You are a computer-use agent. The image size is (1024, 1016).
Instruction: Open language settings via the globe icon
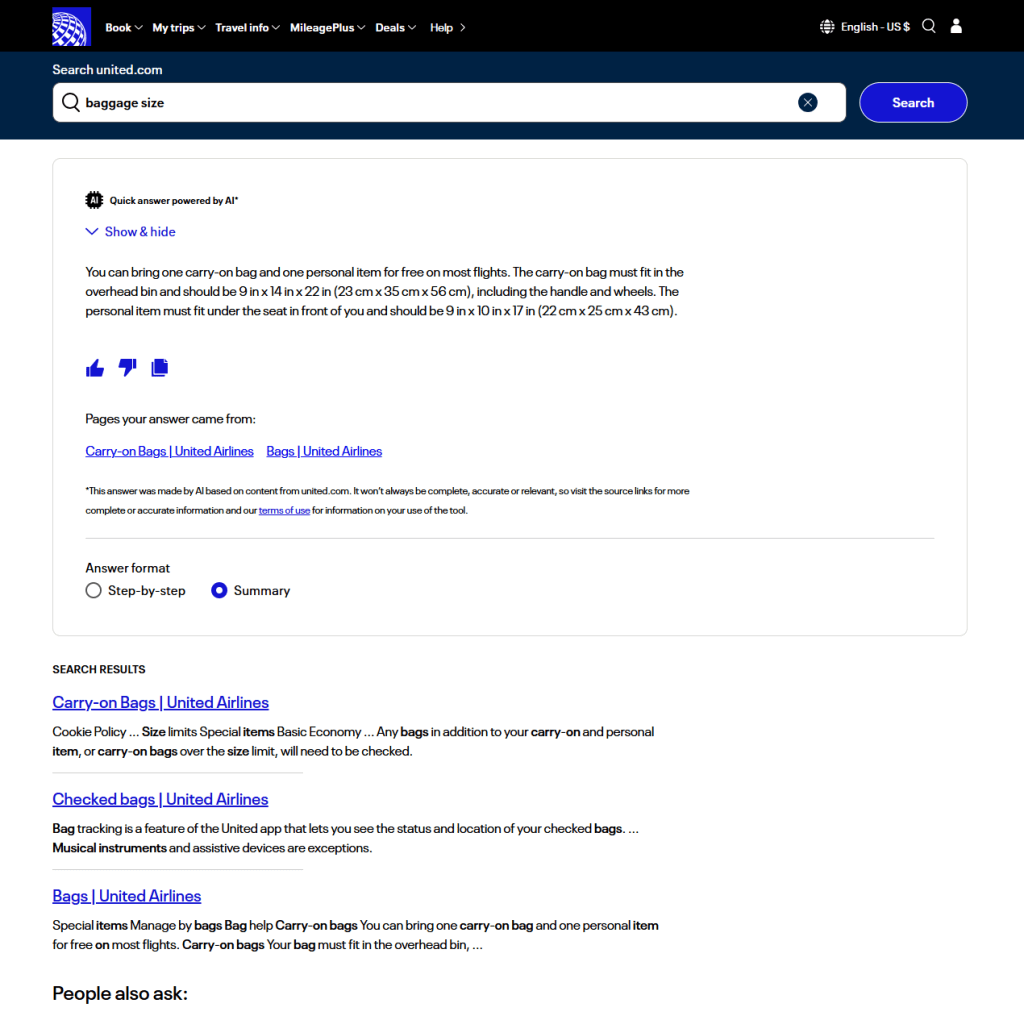tap(826, 25)
